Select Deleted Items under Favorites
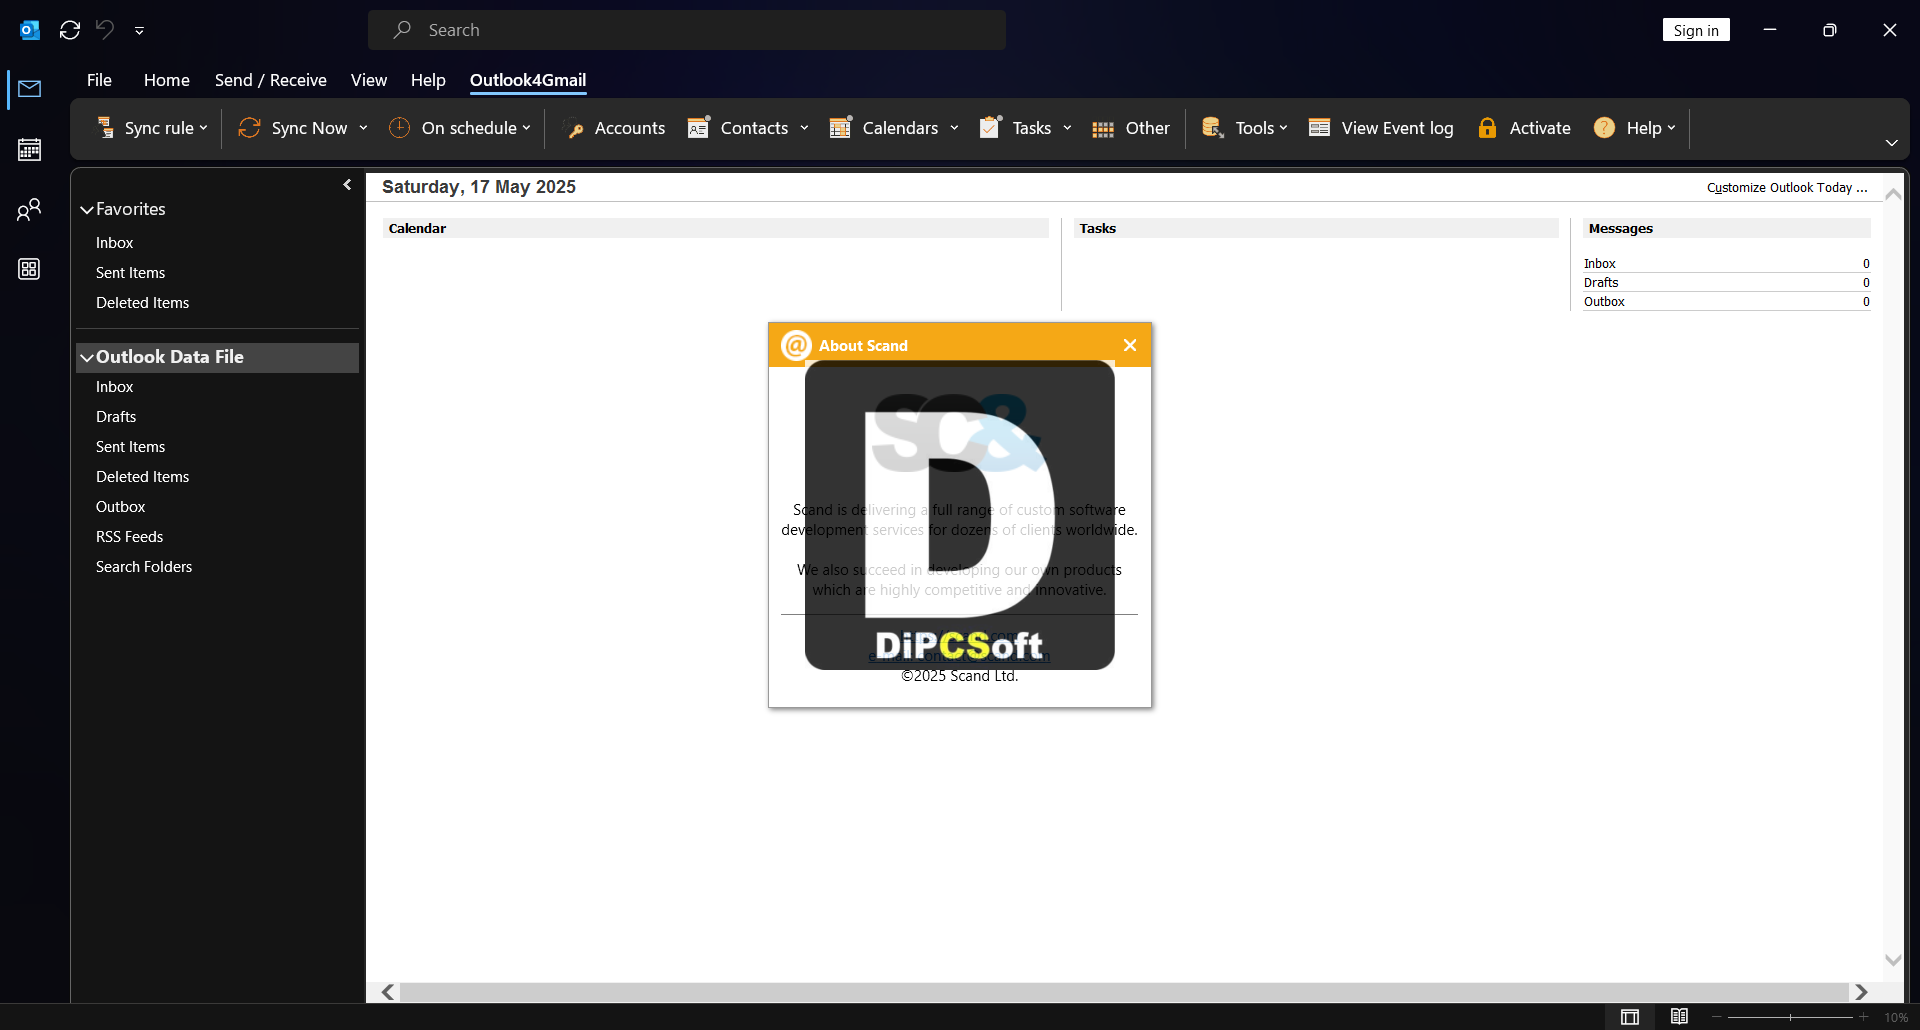Screen dimensions: 1920x1030 (142, 303)
